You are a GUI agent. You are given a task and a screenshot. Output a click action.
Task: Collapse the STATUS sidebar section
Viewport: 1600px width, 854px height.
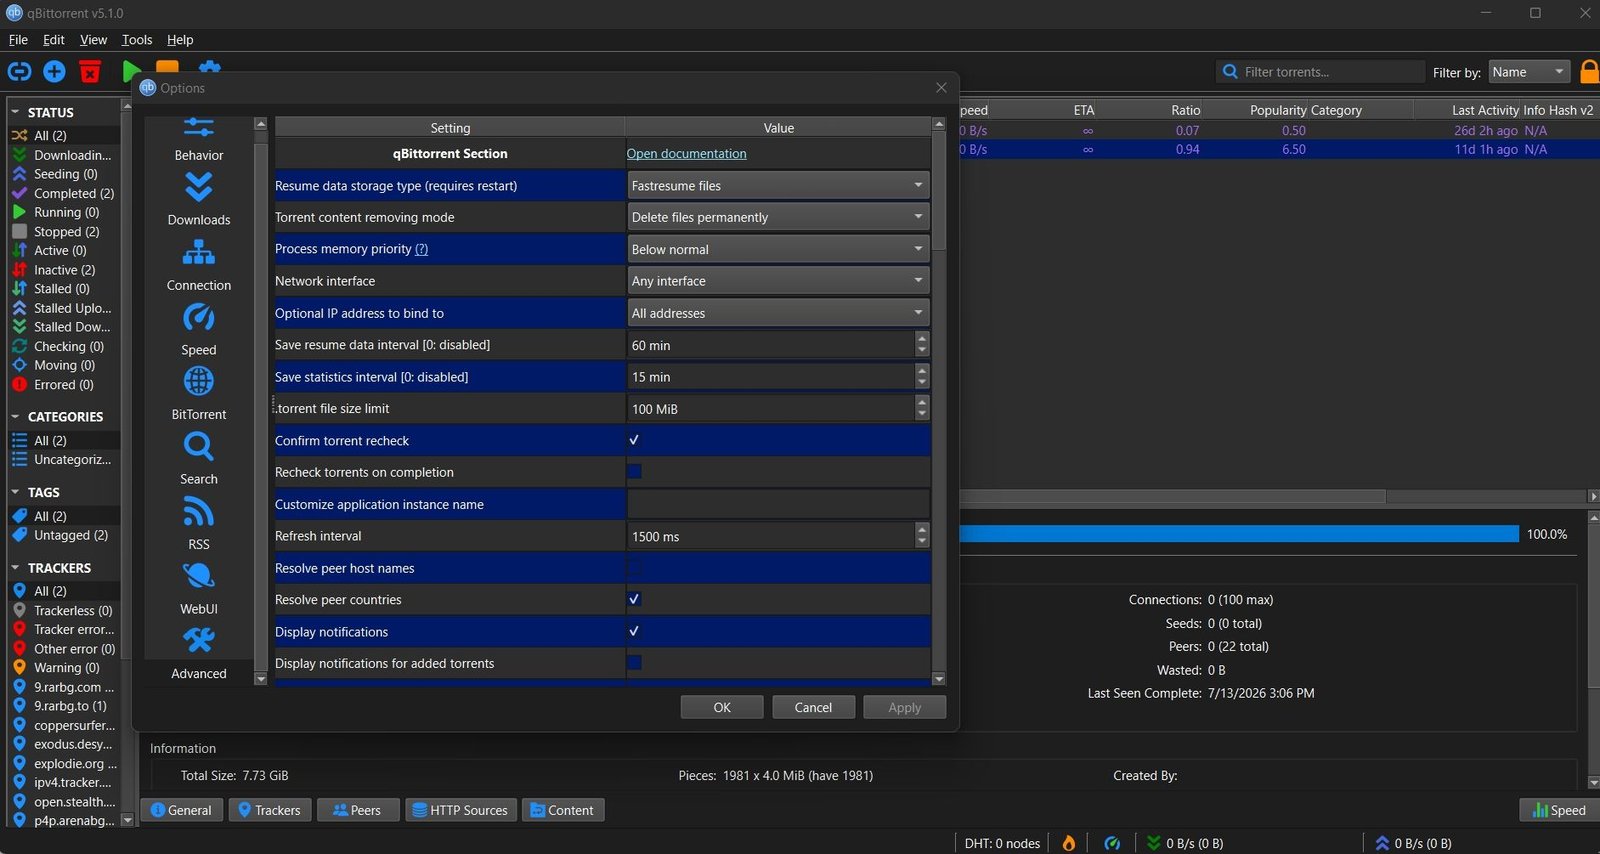click(x=15, y=112)
